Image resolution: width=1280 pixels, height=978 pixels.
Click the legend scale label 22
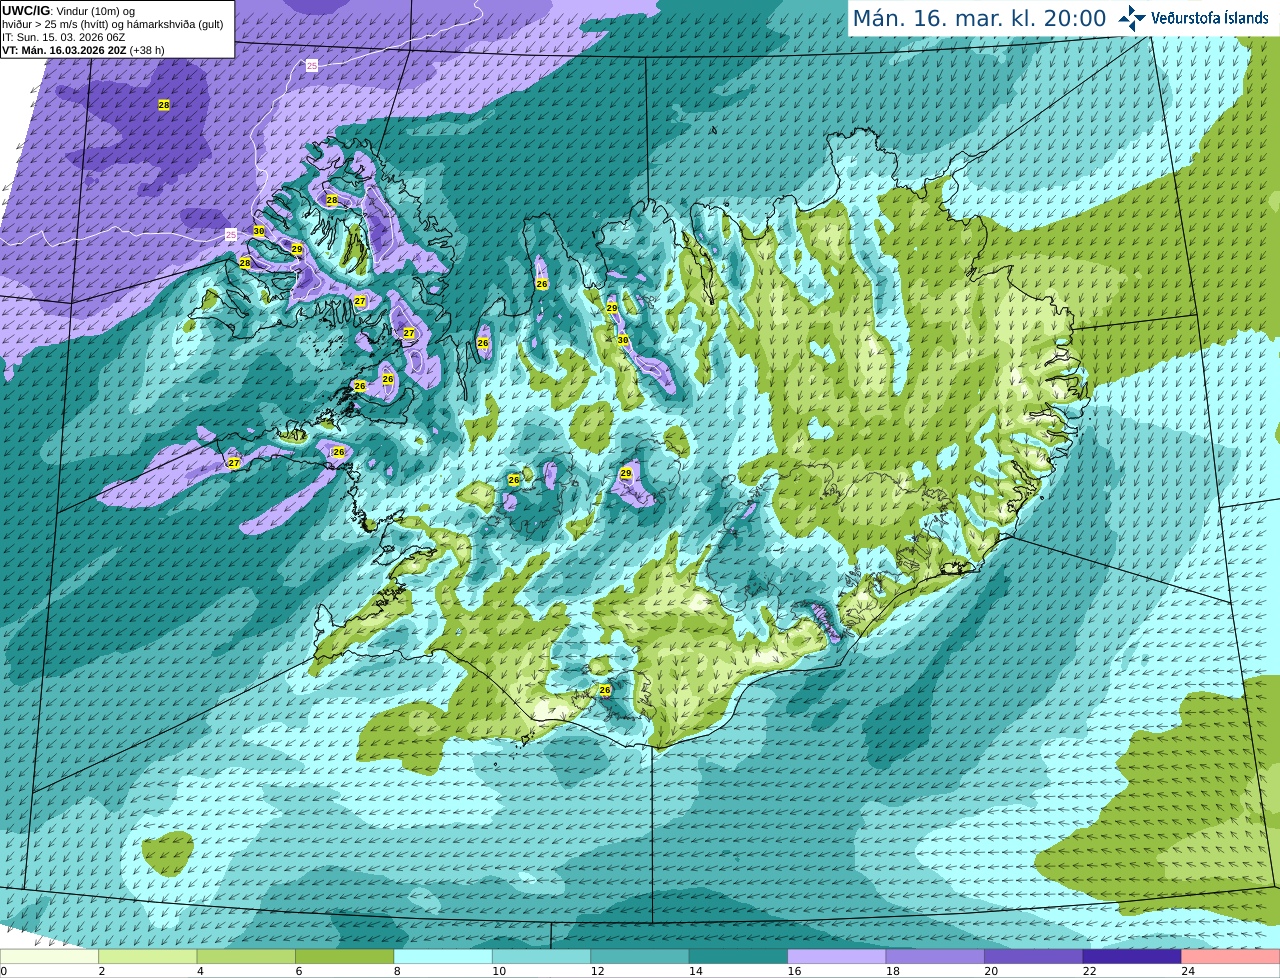click(1090, 971)
